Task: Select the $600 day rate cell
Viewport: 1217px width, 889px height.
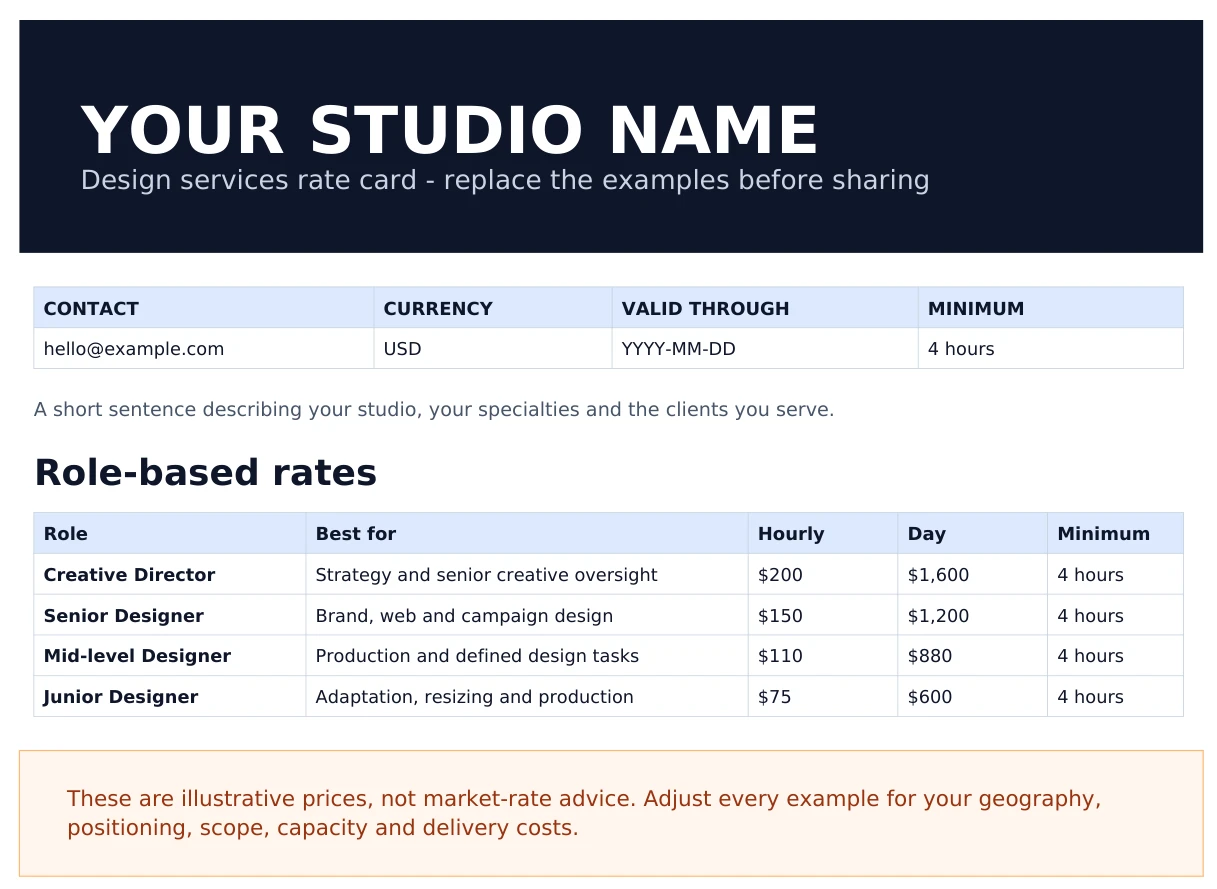Action: pyautogui.click(x=973, y=697)
